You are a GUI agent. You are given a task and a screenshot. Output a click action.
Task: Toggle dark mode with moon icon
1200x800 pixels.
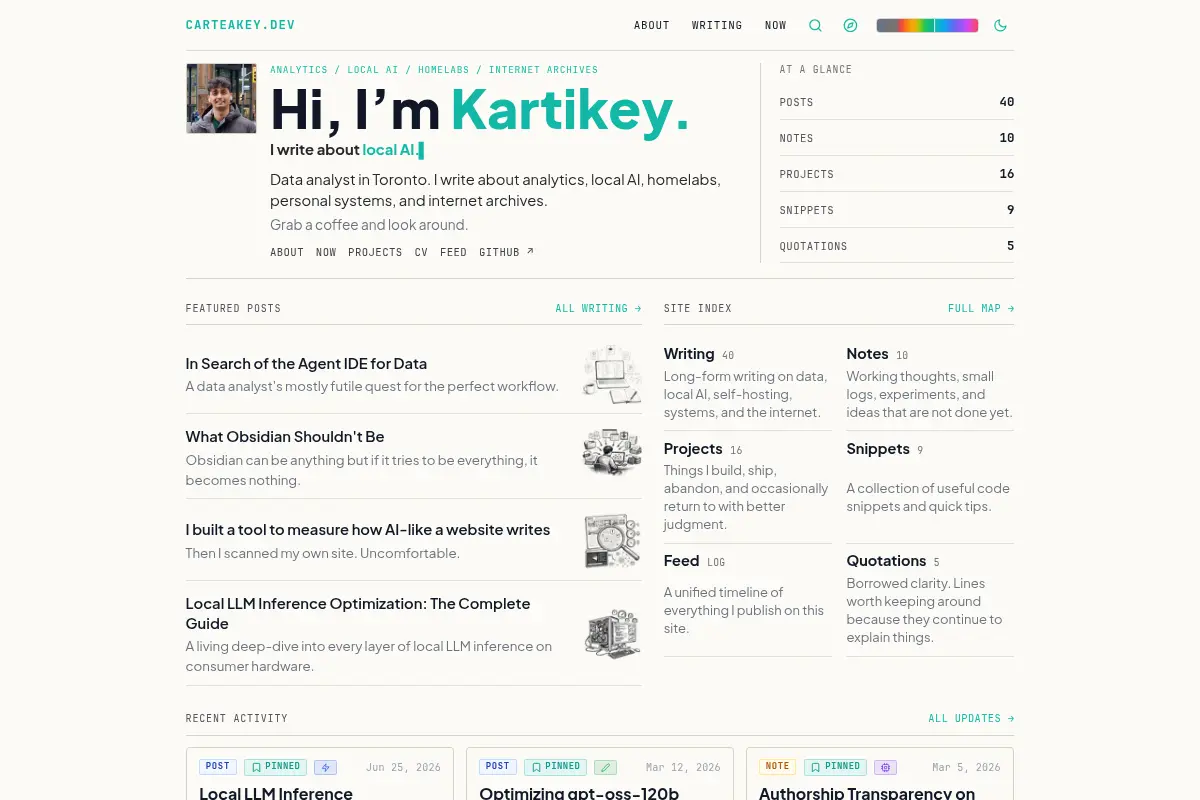pos(1000,26)
